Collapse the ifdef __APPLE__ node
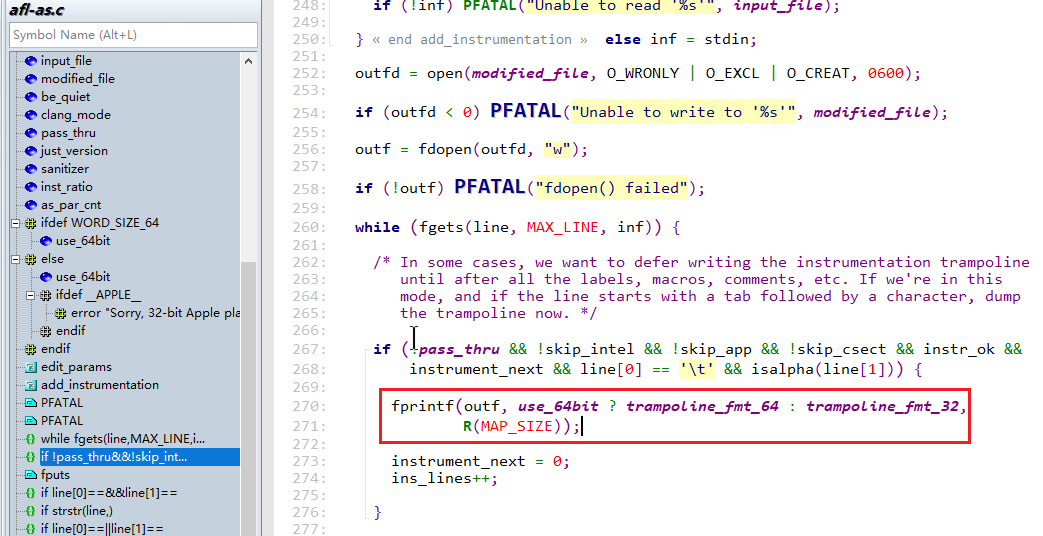Image resolution: width=1043 pixels, height=536 pixels. (31, 295)
